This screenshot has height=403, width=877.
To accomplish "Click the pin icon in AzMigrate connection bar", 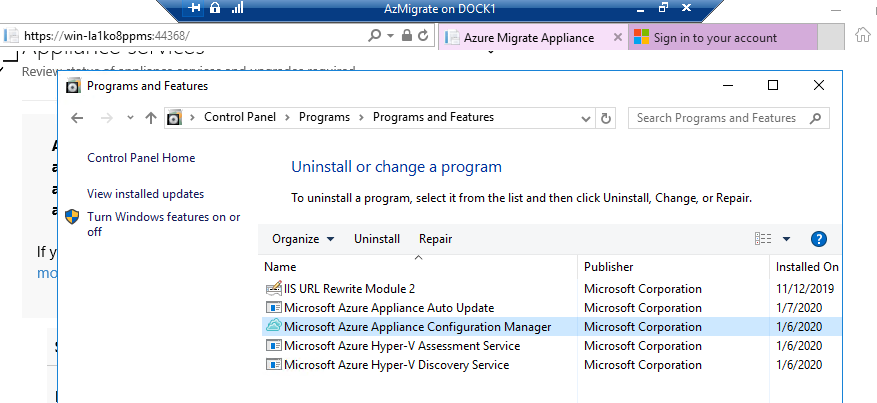I will [194, 8].
